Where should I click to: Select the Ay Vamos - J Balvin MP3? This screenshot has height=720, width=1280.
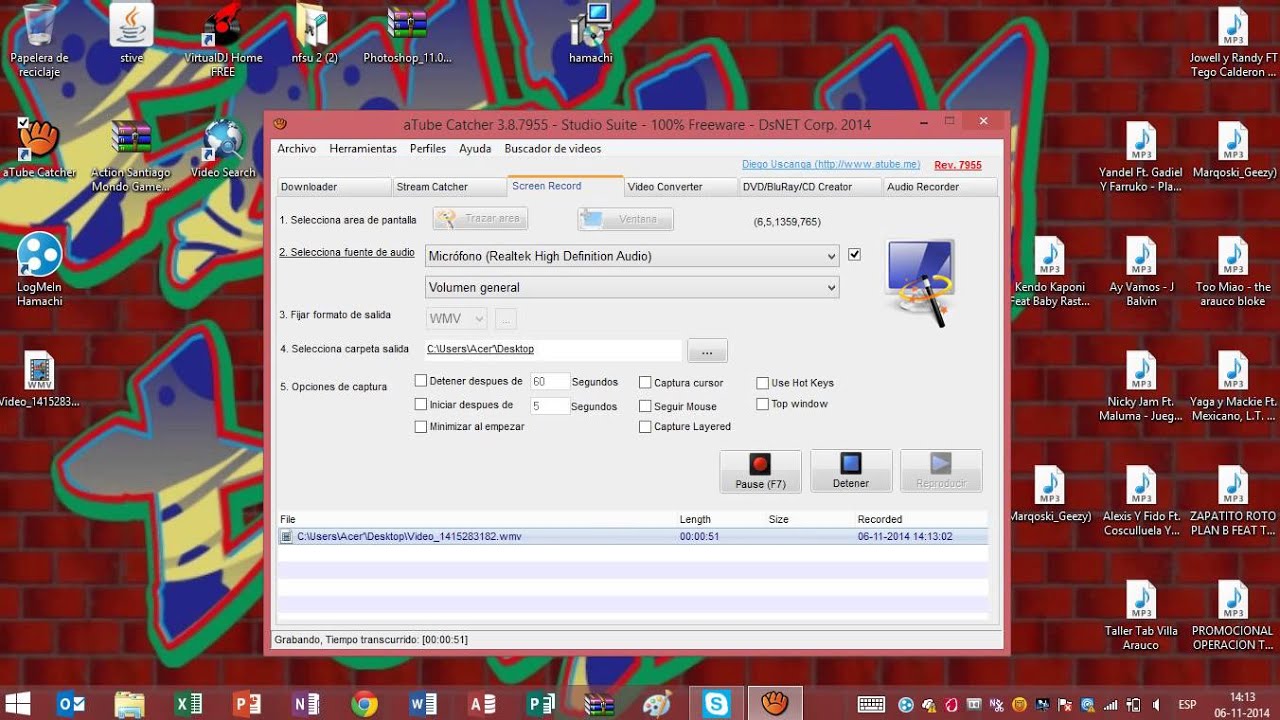(x=1141, y=271)
